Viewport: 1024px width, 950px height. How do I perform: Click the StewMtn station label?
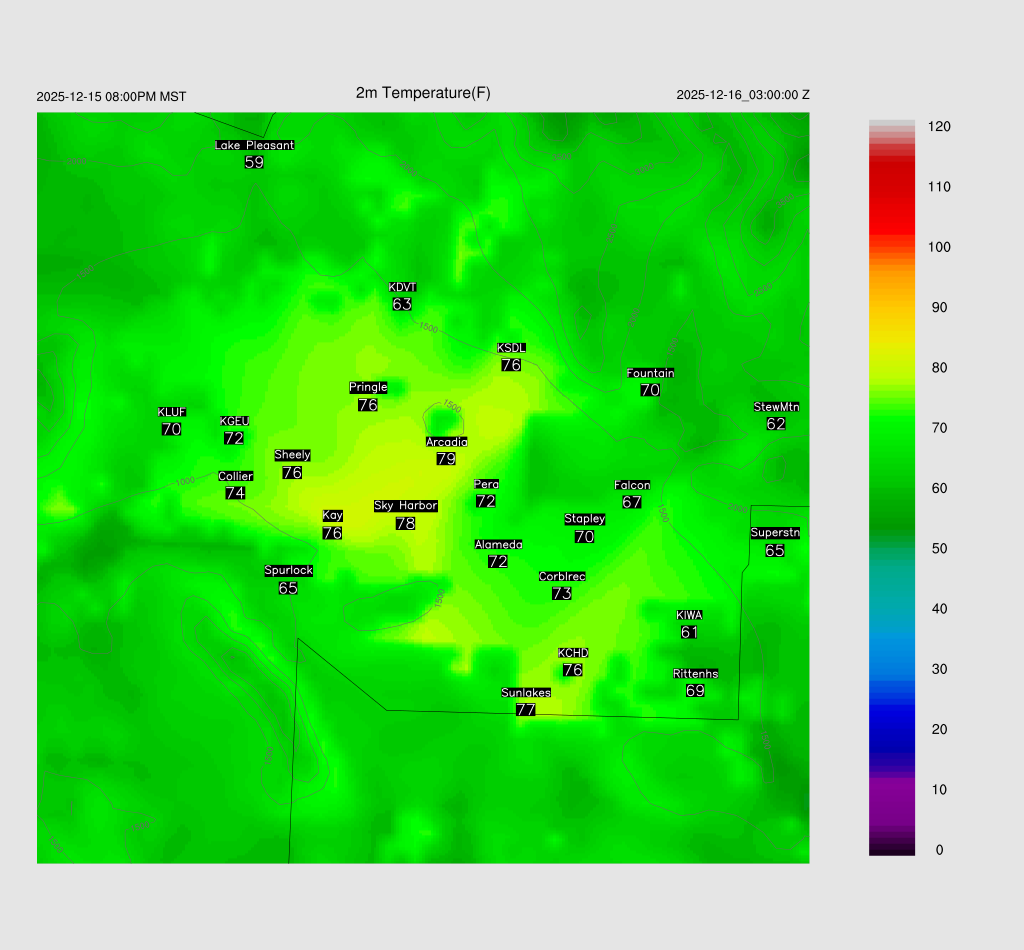776,407
